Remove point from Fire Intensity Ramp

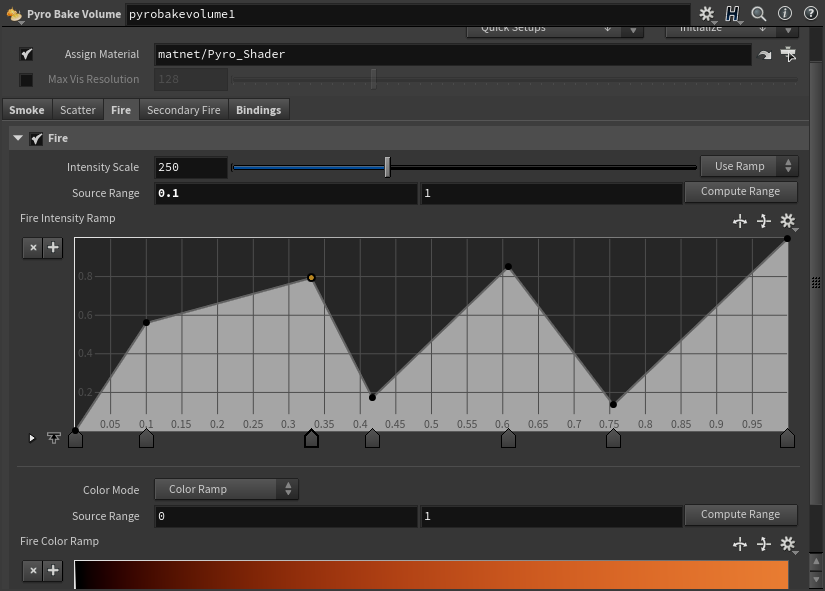33,248
